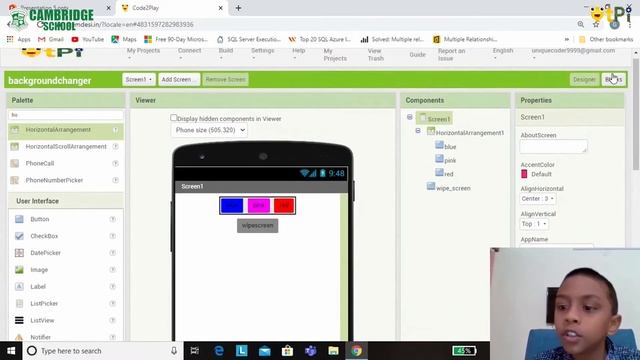Open help icon next to CheckBox
This screenshot has height=360, width=640.
coord(113,236)
